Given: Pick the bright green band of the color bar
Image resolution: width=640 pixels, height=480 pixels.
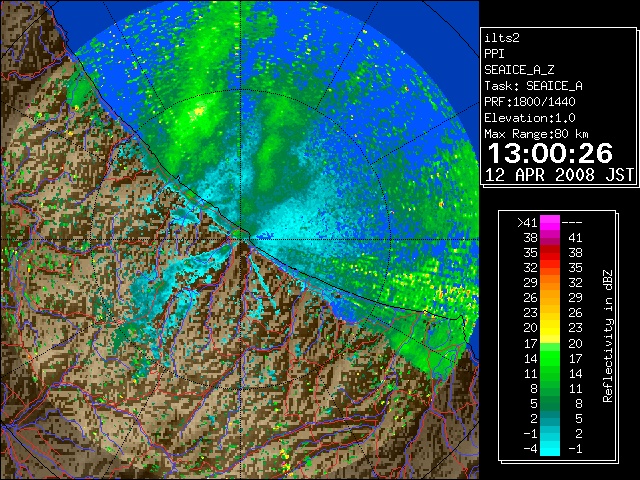Looking at the screenshot, I should tap(550, 358).
